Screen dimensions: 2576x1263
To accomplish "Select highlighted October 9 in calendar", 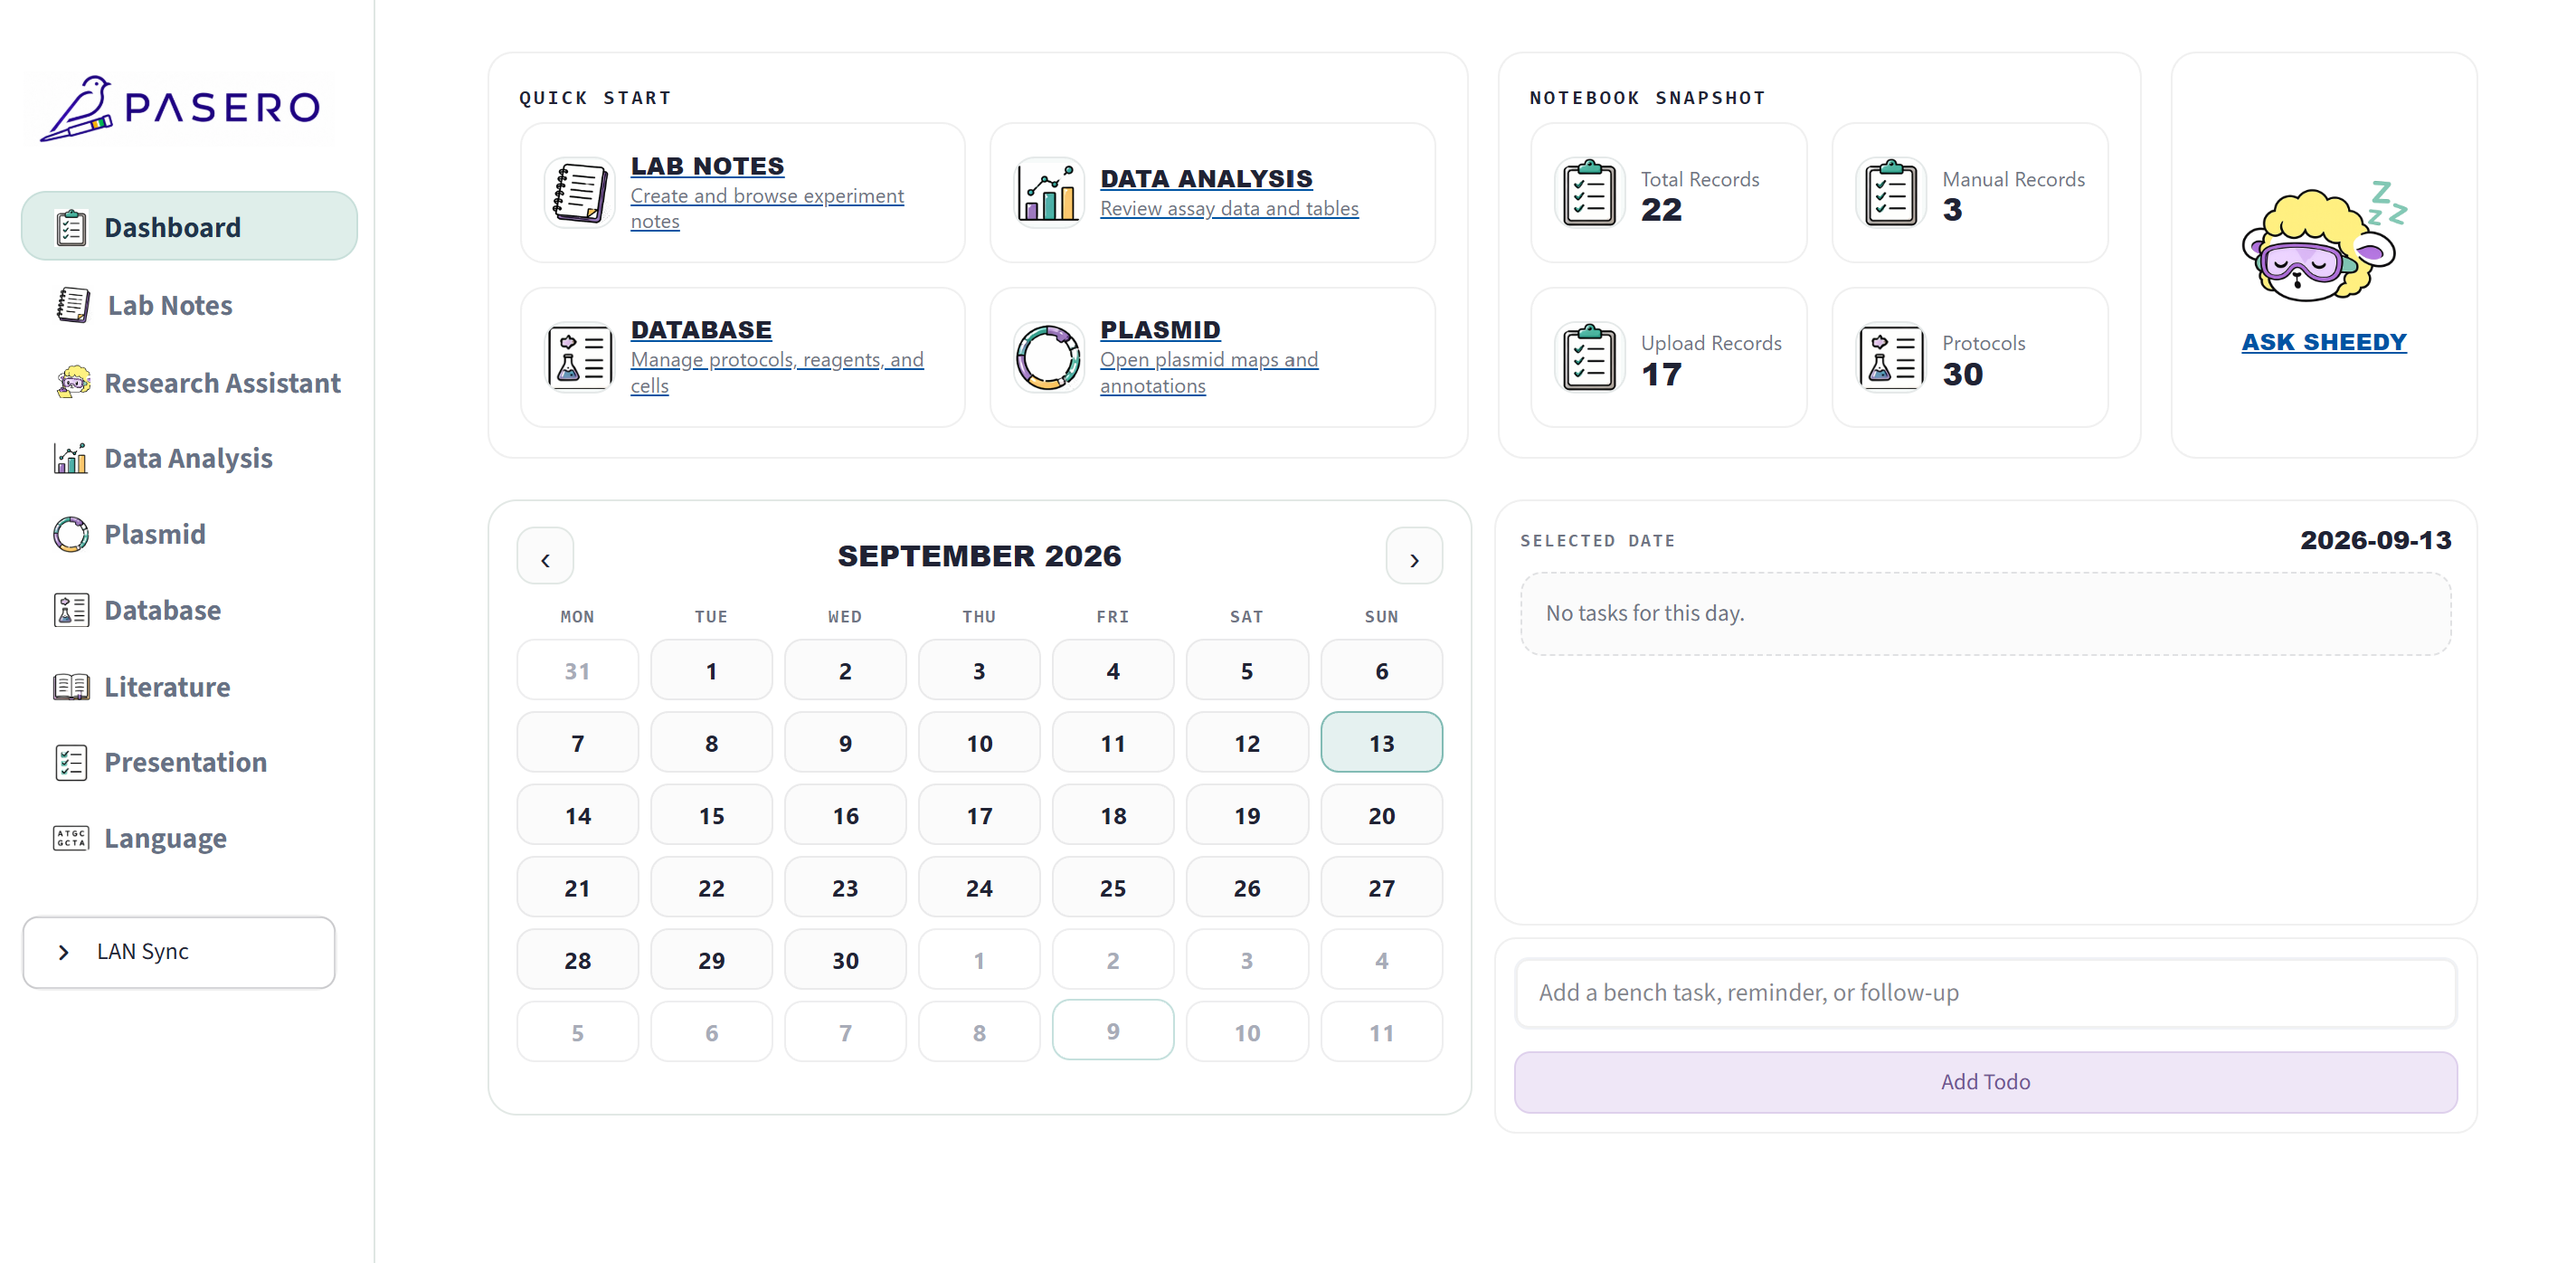I will tap(1112, 1031).
